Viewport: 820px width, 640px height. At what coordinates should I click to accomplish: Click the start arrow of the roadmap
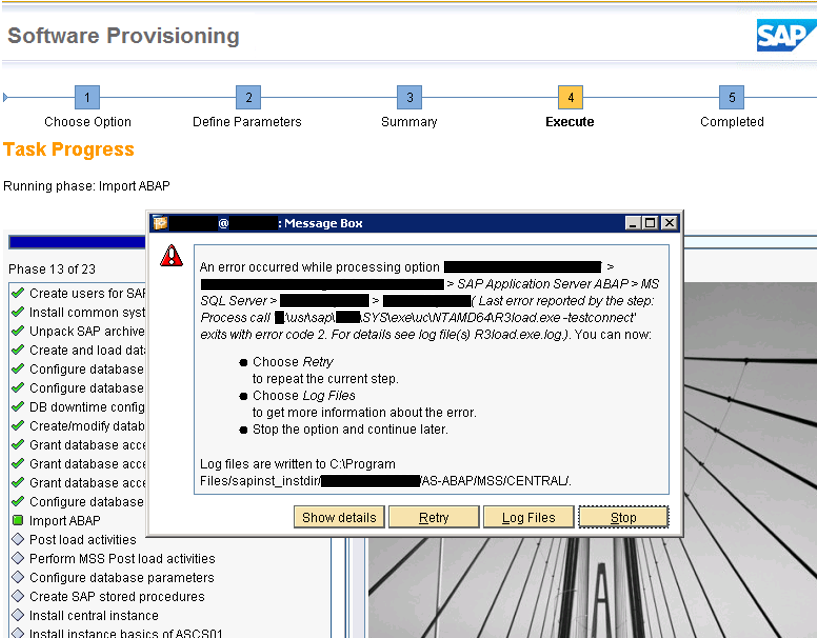tap(5, 97)
